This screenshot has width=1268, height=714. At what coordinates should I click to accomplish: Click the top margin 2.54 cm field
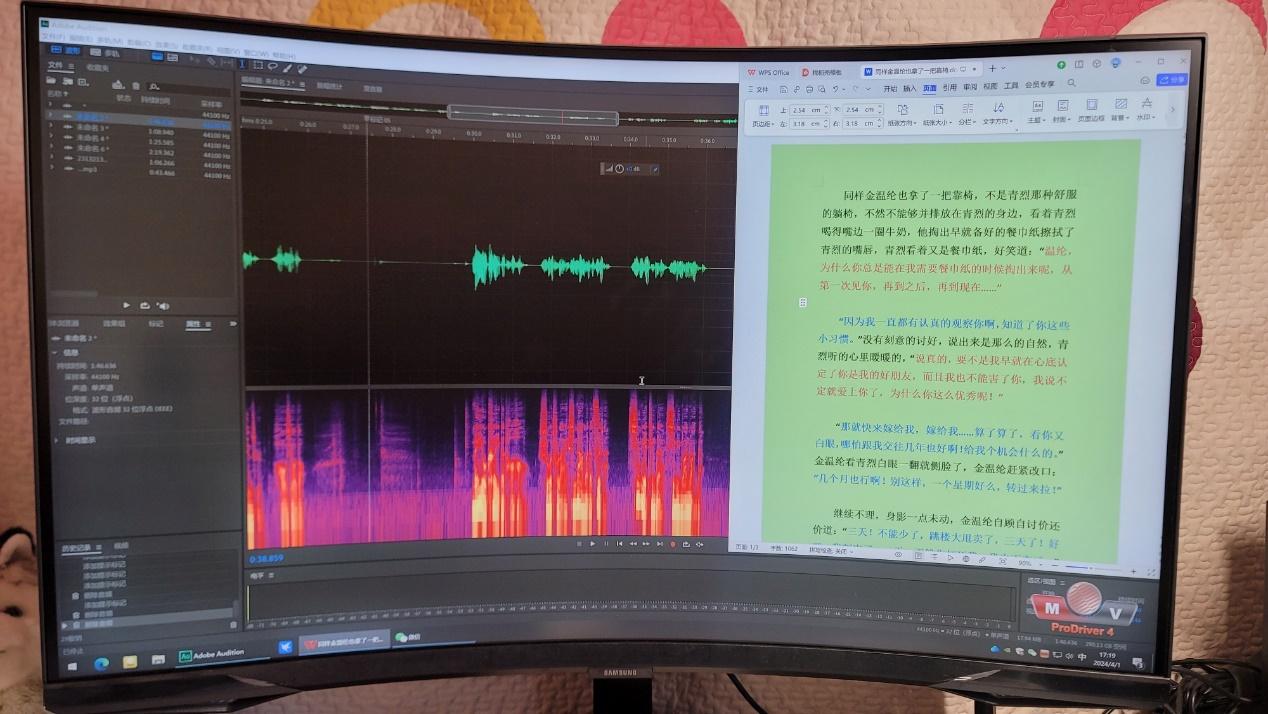point(809,110)
